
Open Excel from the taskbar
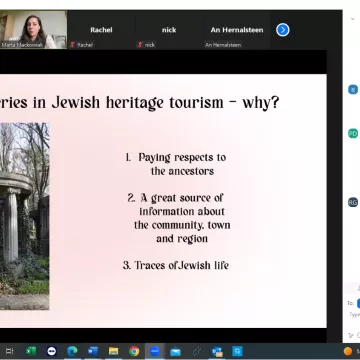(x=31, y=351)
